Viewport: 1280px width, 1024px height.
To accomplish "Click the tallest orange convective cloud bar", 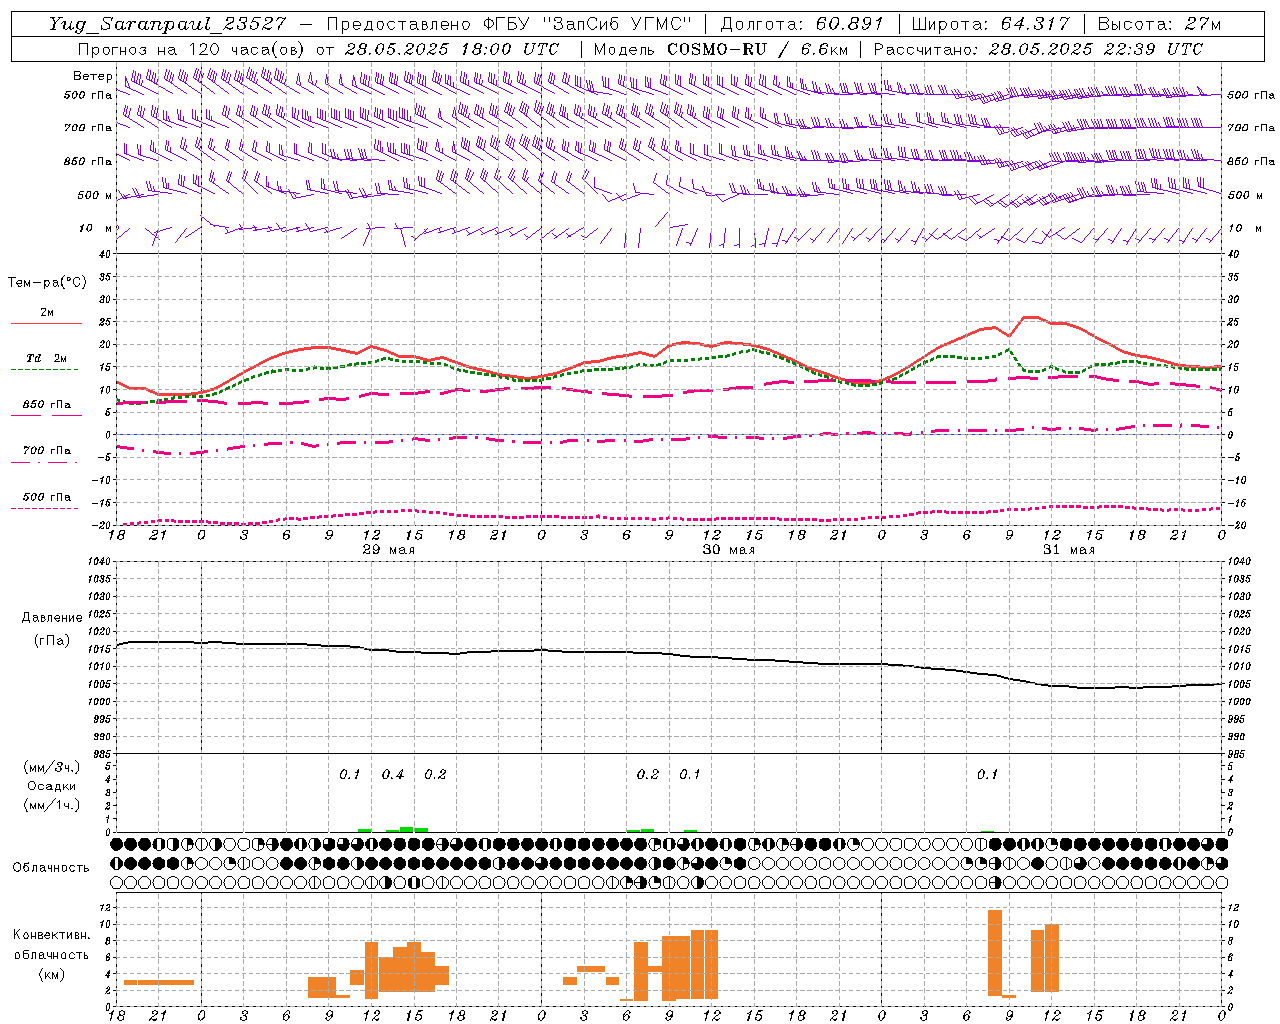I will (994, 952).
